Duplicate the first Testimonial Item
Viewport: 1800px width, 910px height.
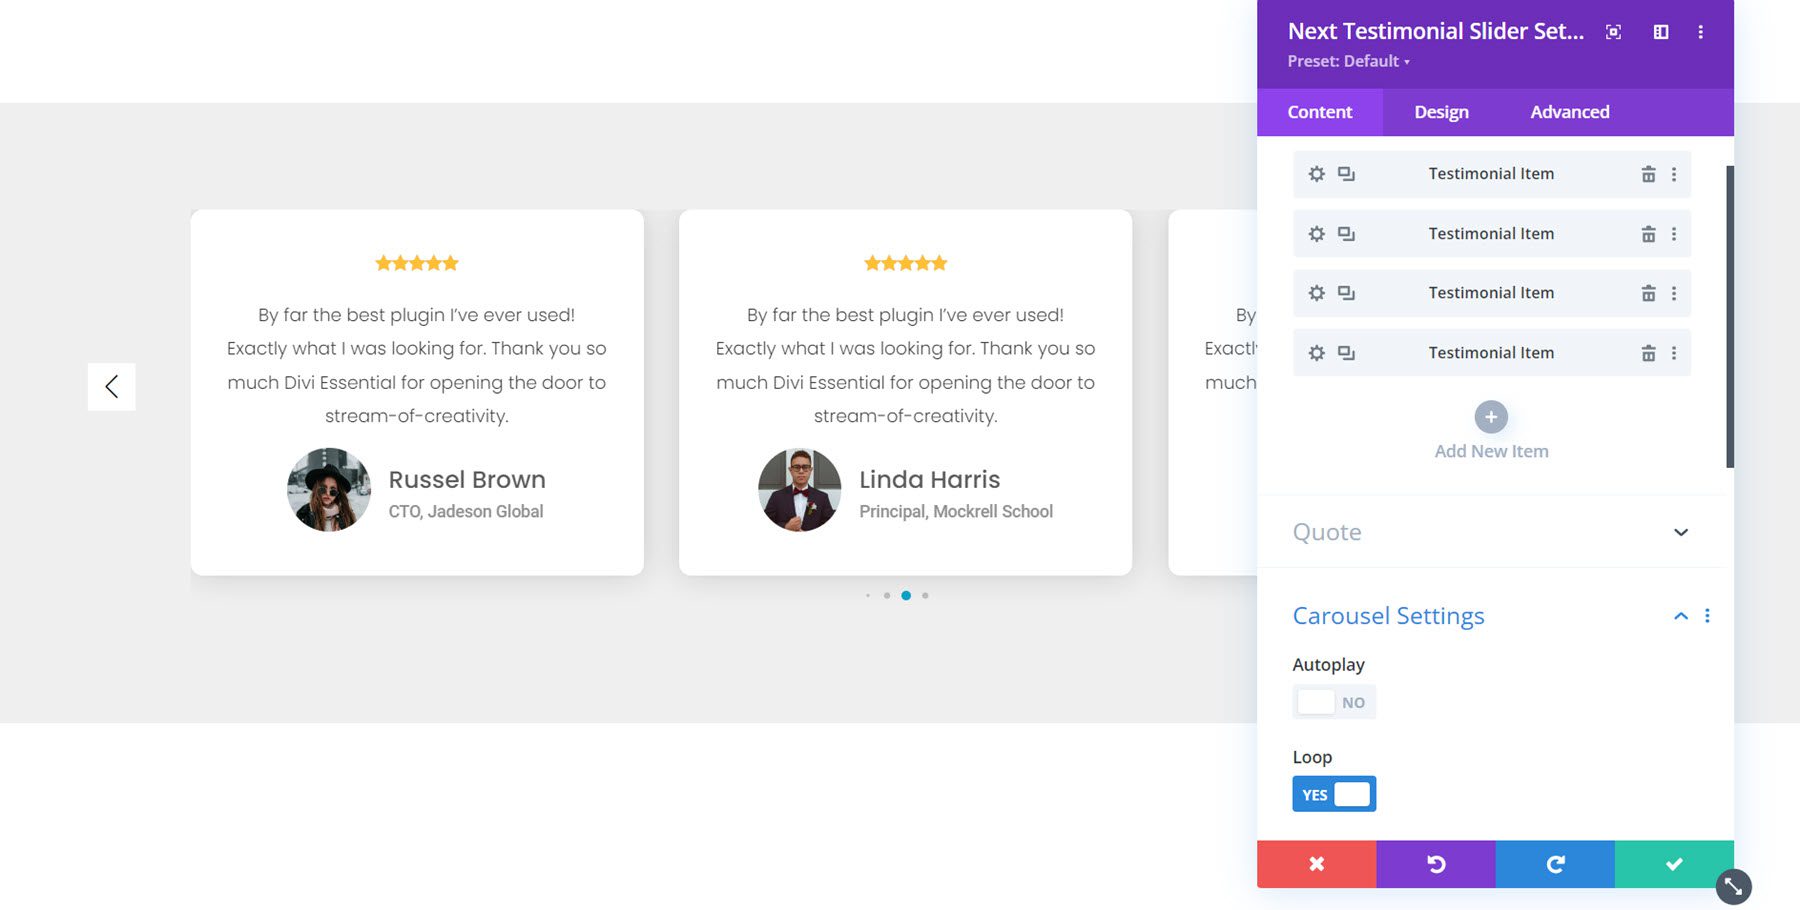click(1347, 174)
